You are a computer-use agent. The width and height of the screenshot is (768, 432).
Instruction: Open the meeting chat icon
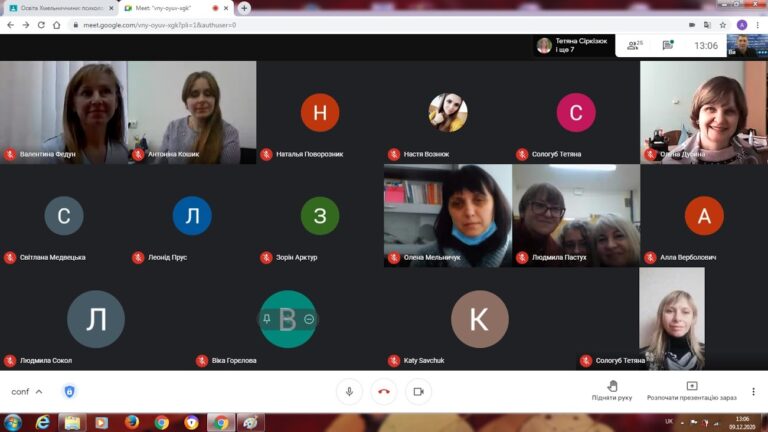coord(668,46)
